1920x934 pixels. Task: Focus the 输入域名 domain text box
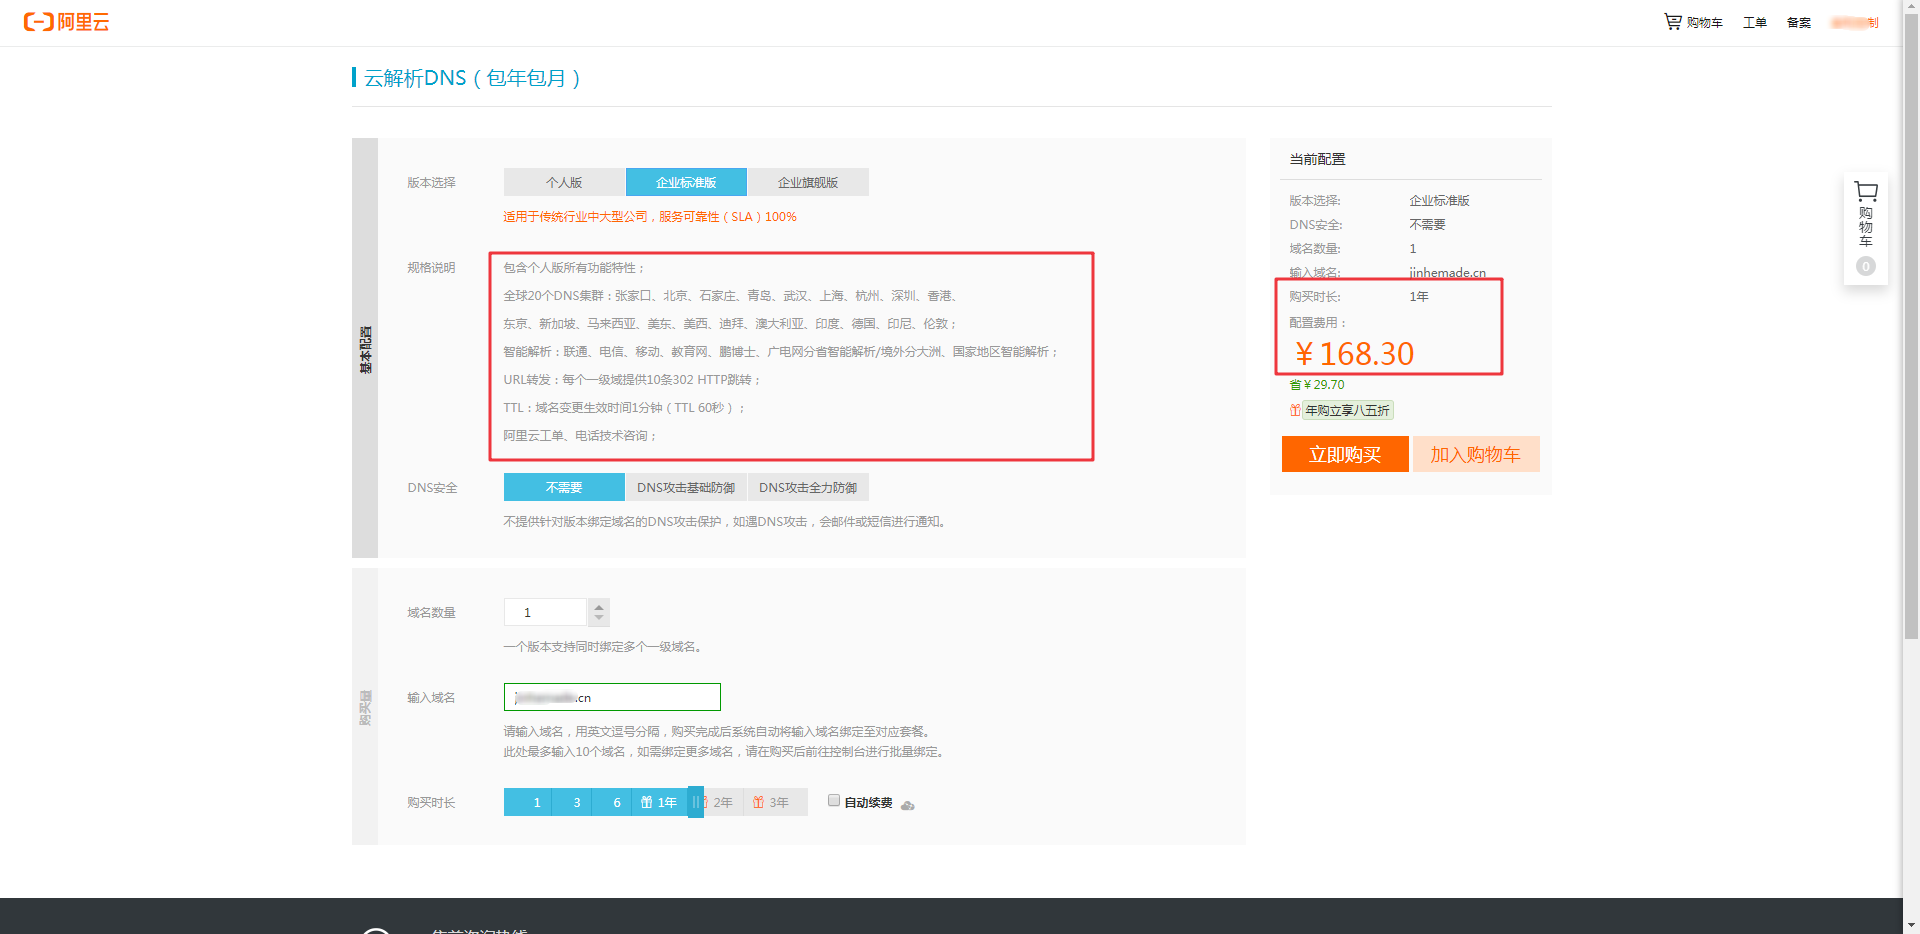tap(612, 697)
